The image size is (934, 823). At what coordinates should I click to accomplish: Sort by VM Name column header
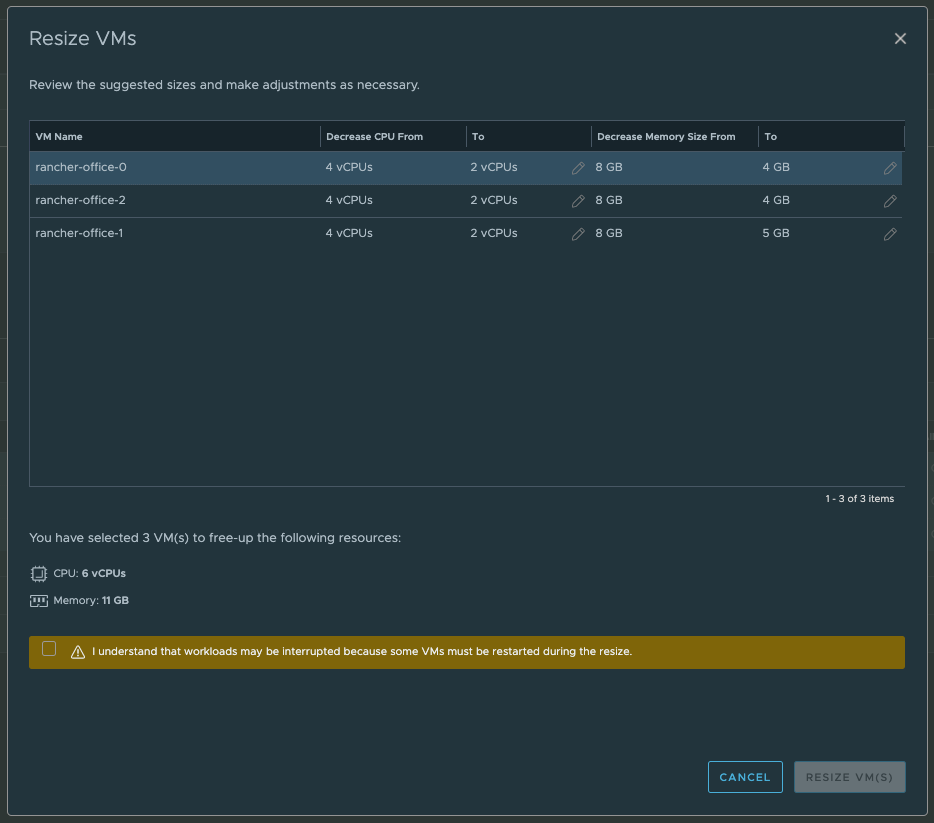pos(59,136)
